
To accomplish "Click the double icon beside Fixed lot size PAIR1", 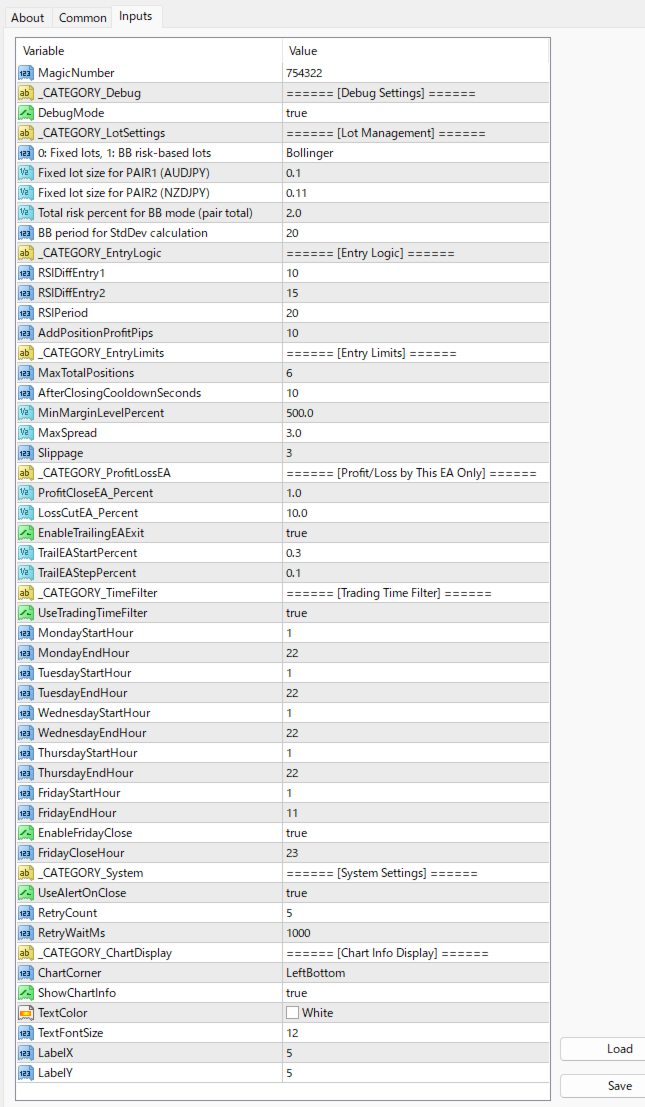I will pyautogui.click(x=26, y=173).
